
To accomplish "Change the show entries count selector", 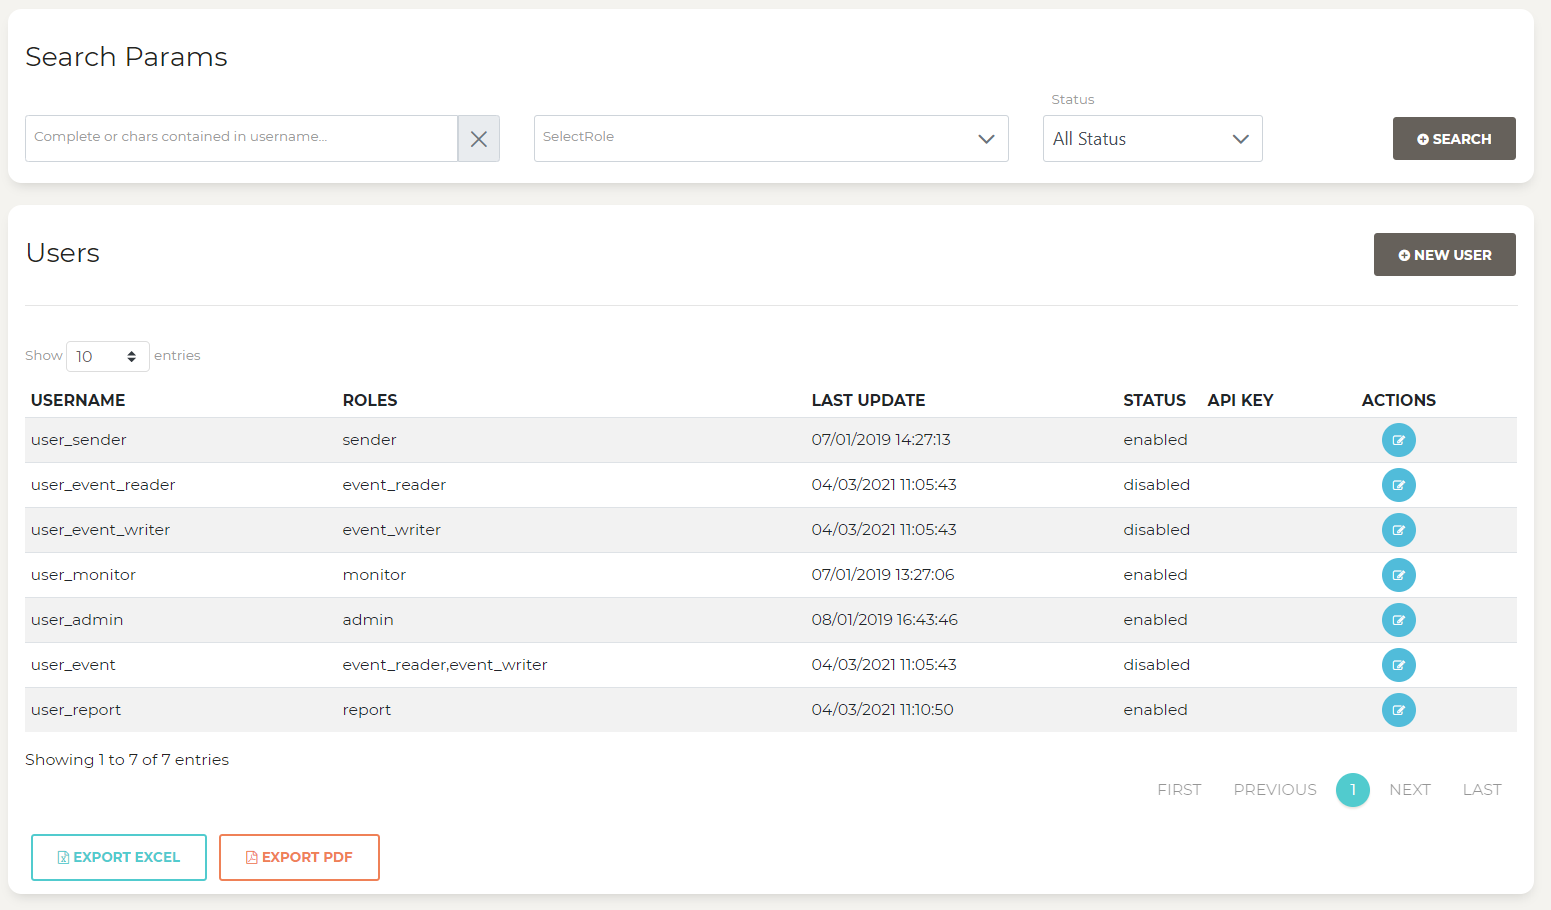I will pyautogui.click(x=108, y=356).
